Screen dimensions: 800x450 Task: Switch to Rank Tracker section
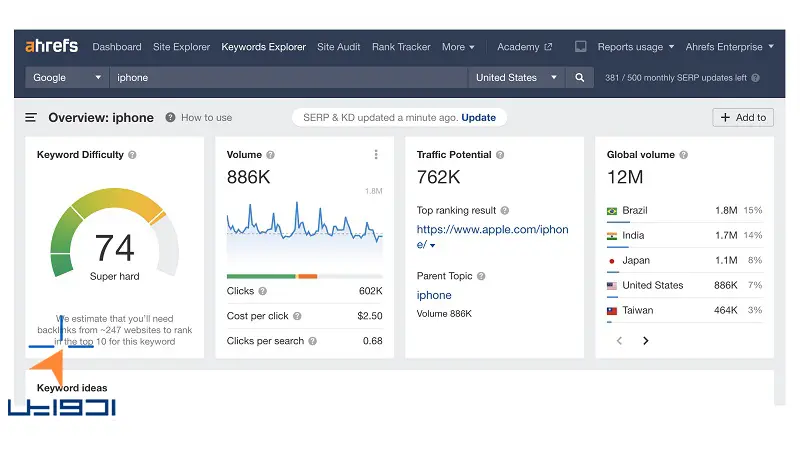pos(401,47)
